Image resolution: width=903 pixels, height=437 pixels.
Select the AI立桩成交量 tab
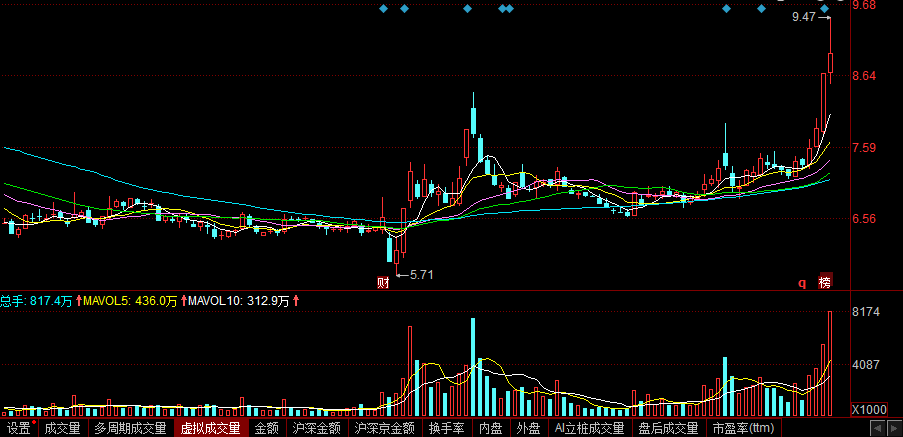pos(590,428)
